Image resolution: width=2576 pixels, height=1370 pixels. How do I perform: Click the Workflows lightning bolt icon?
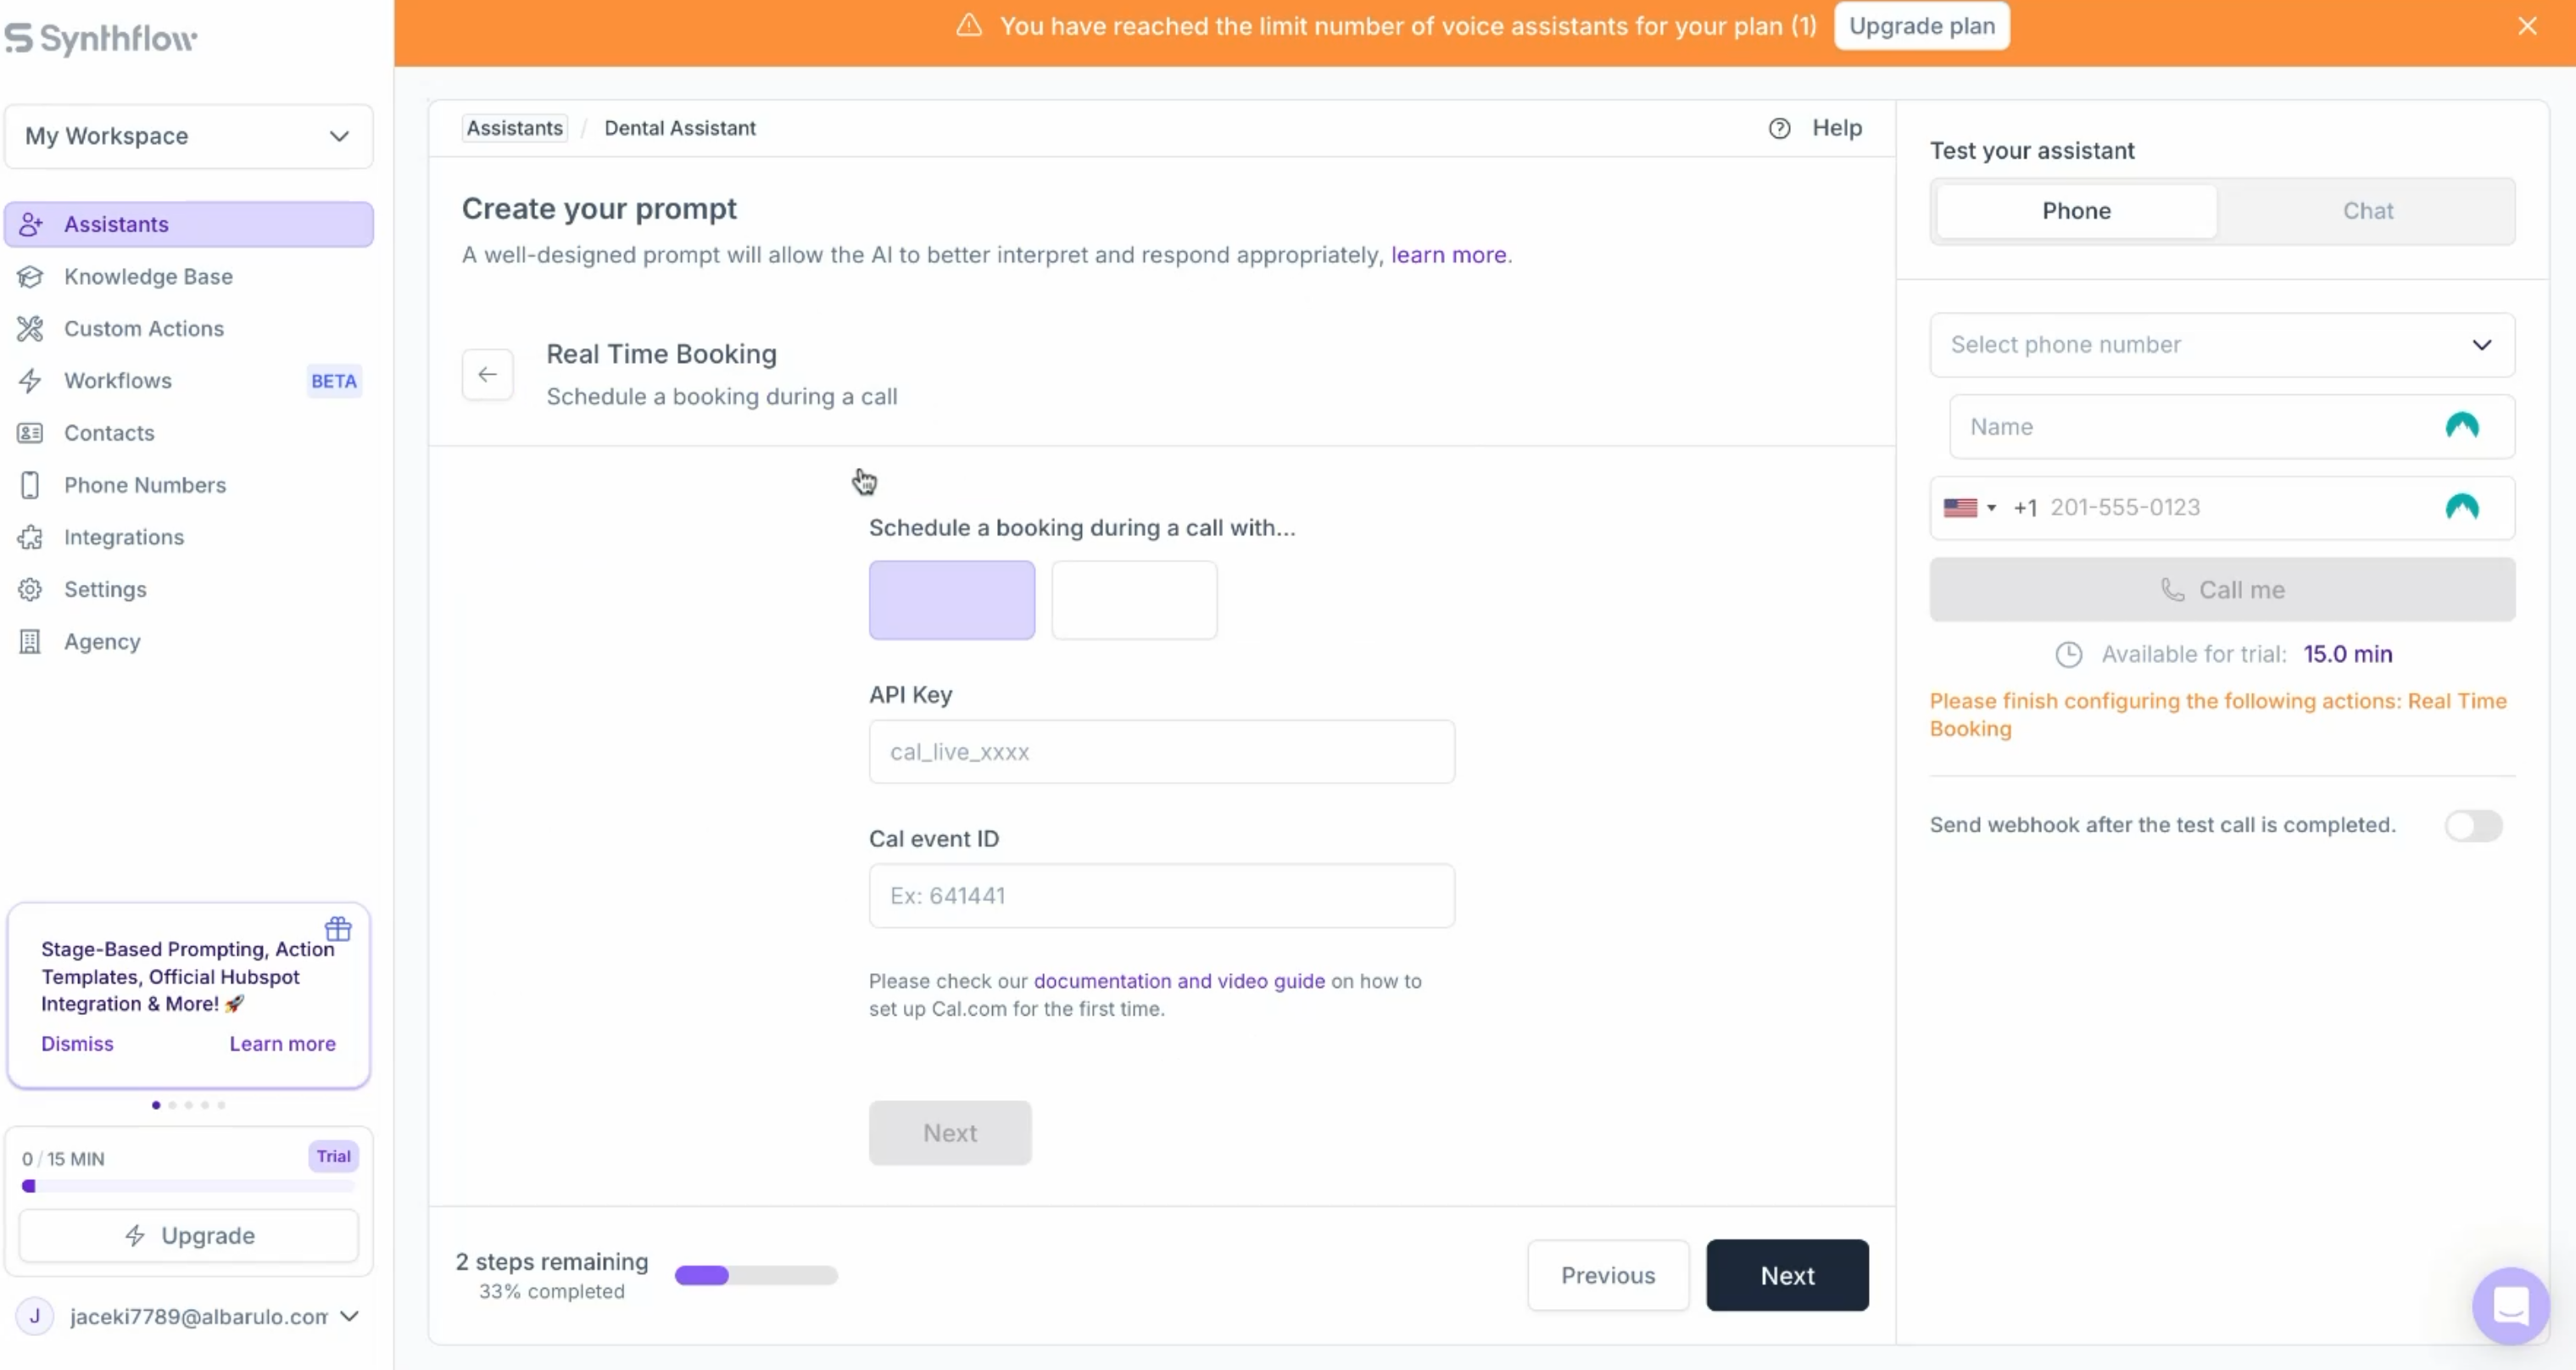(30, 380)
